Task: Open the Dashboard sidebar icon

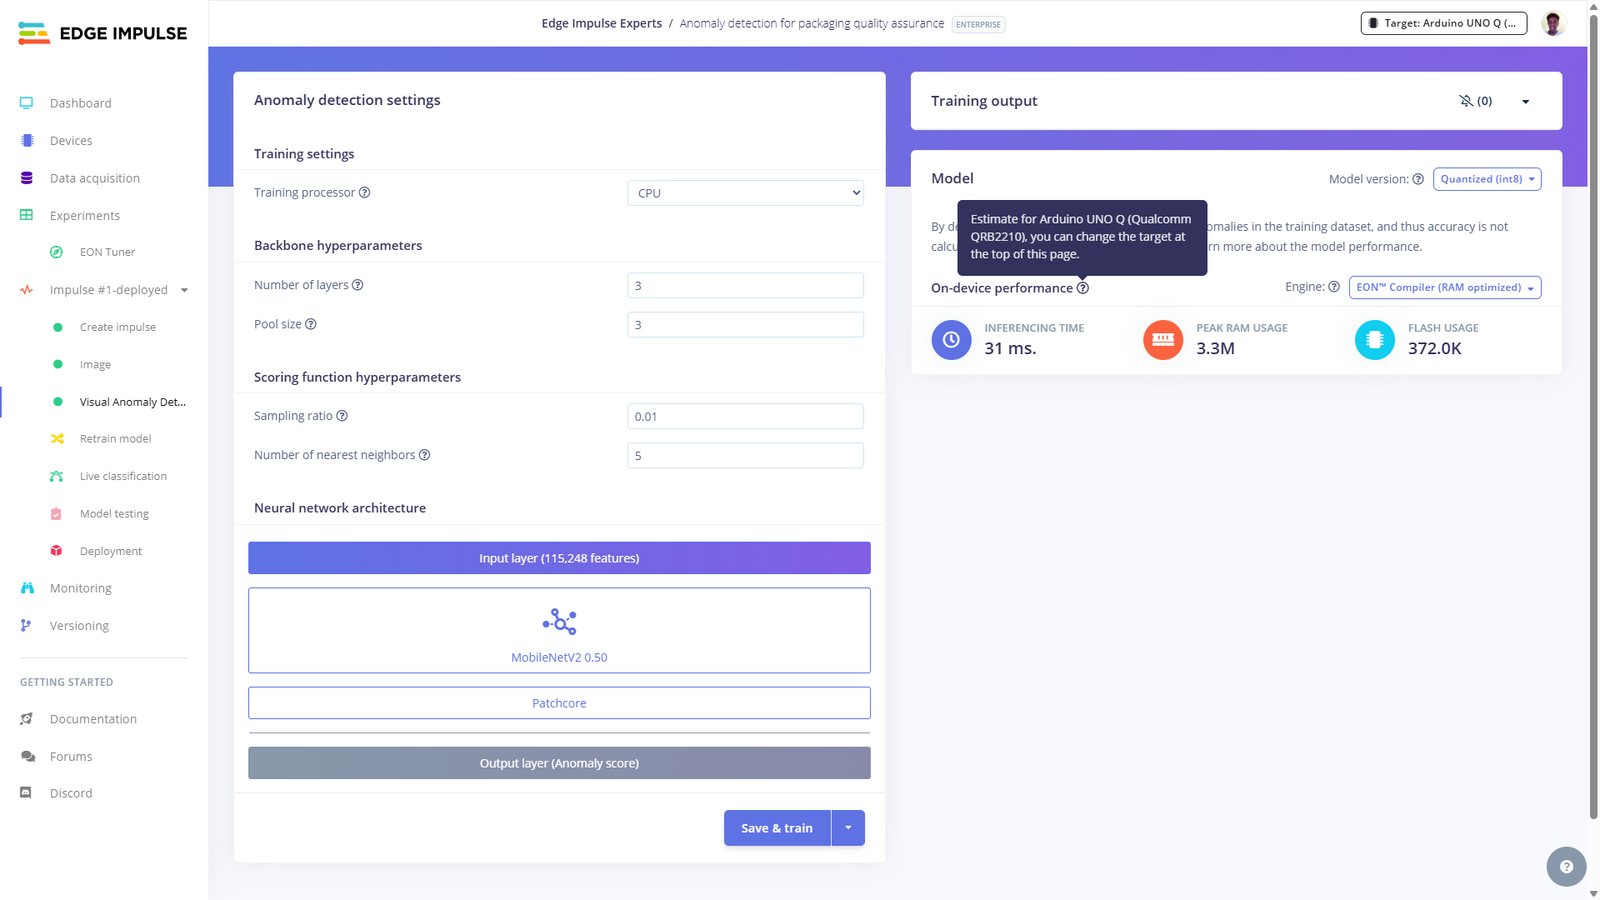Action: point(27,103)
